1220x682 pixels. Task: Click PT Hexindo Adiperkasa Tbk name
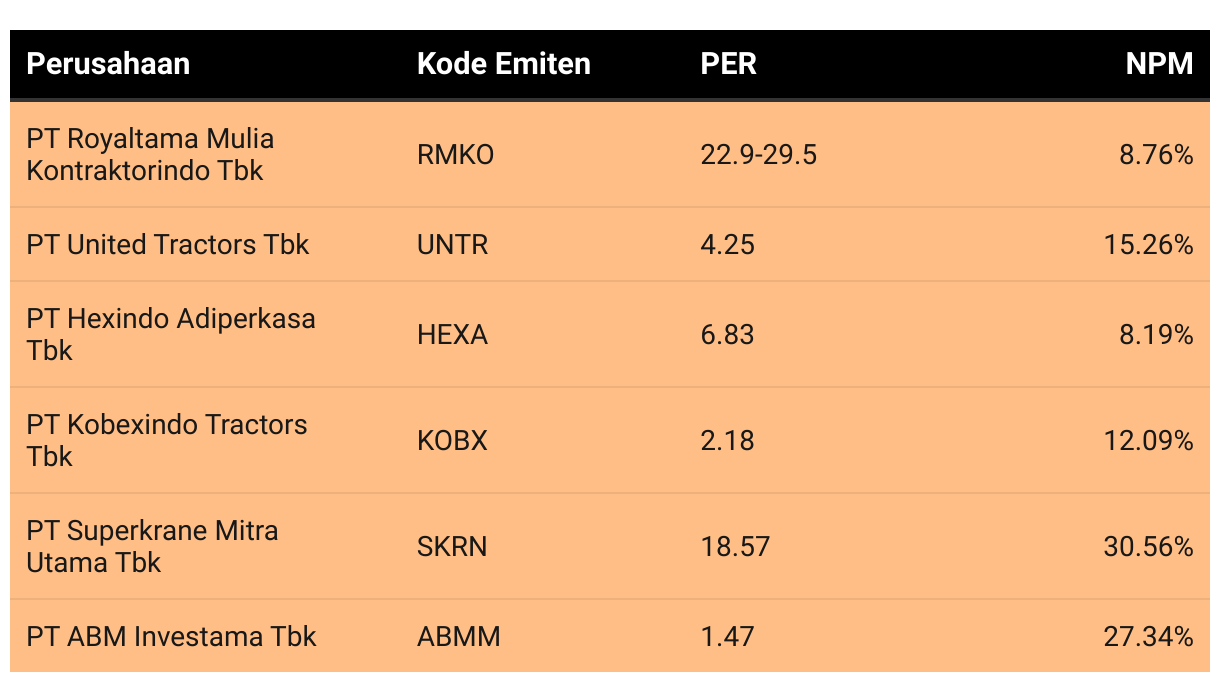(170, 334)
